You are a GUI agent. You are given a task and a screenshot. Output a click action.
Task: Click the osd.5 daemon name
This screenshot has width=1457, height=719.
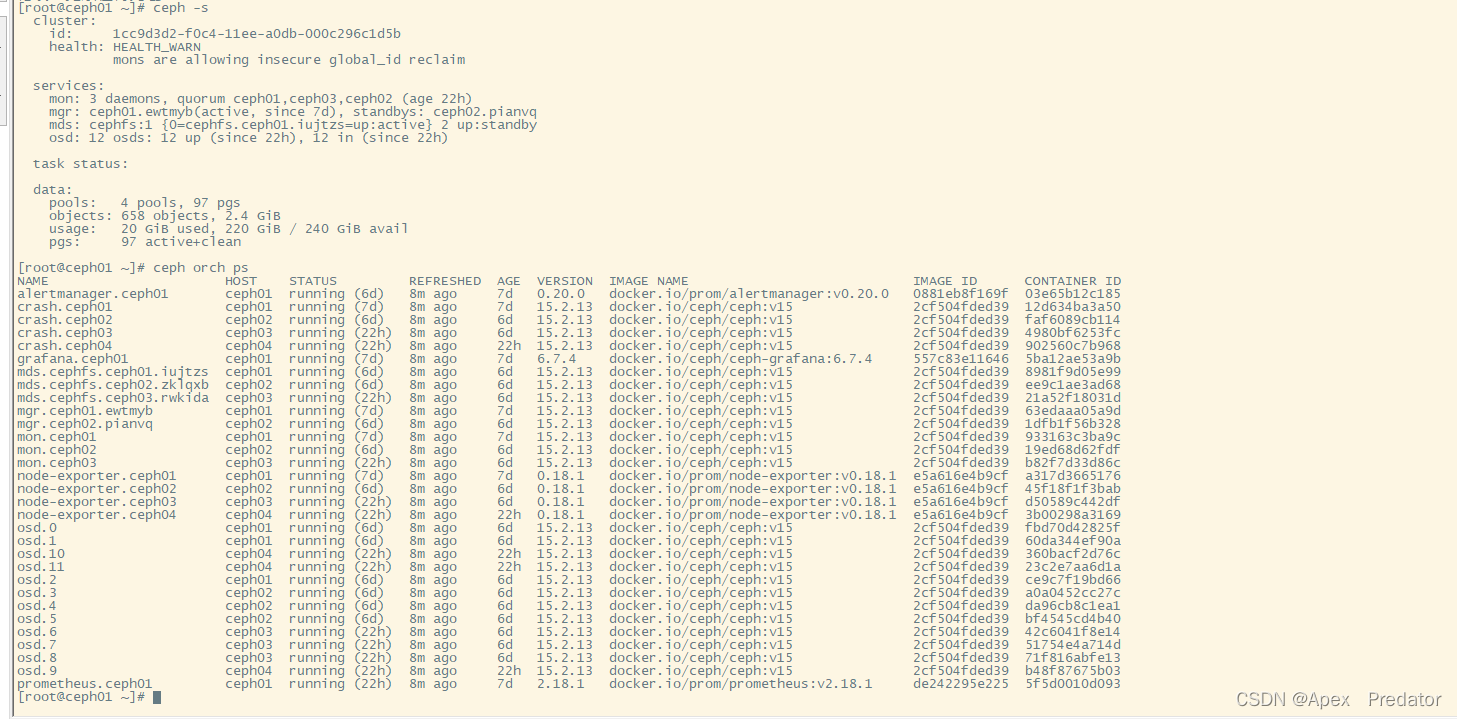click(x=37, y=619)
